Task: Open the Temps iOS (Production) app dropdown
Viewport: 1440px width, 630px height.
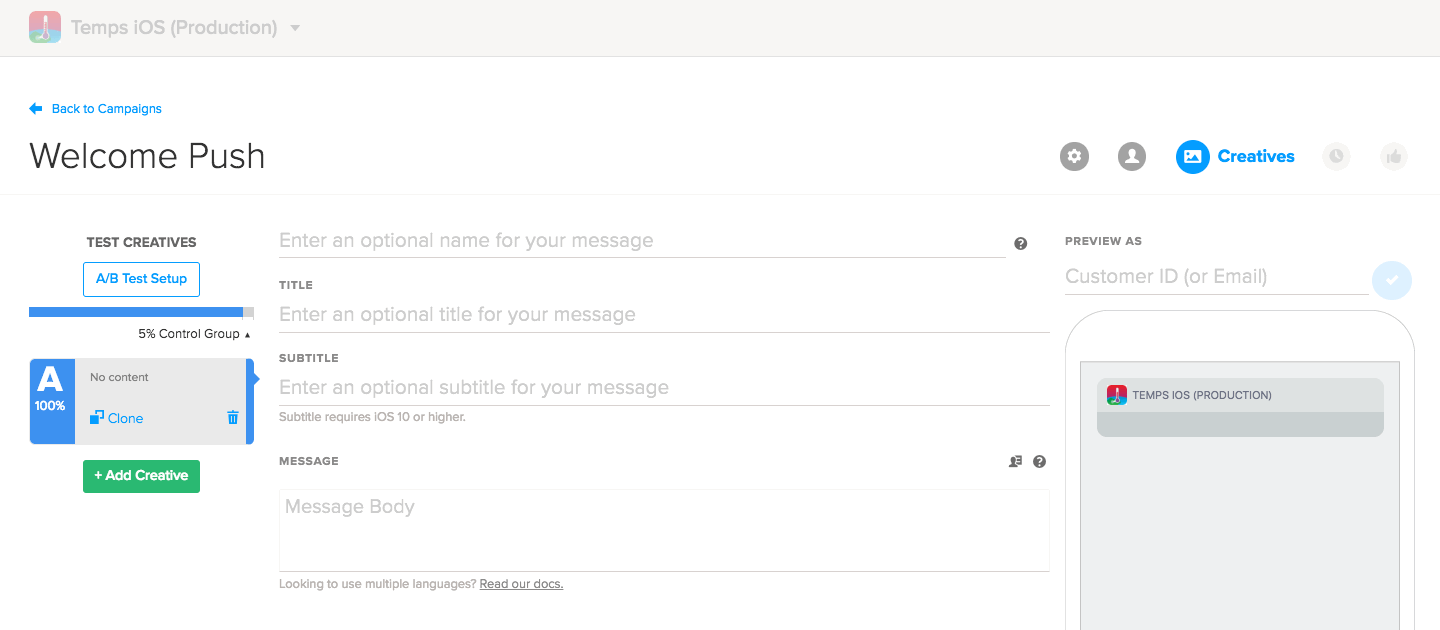Action: tap(295, 28)
